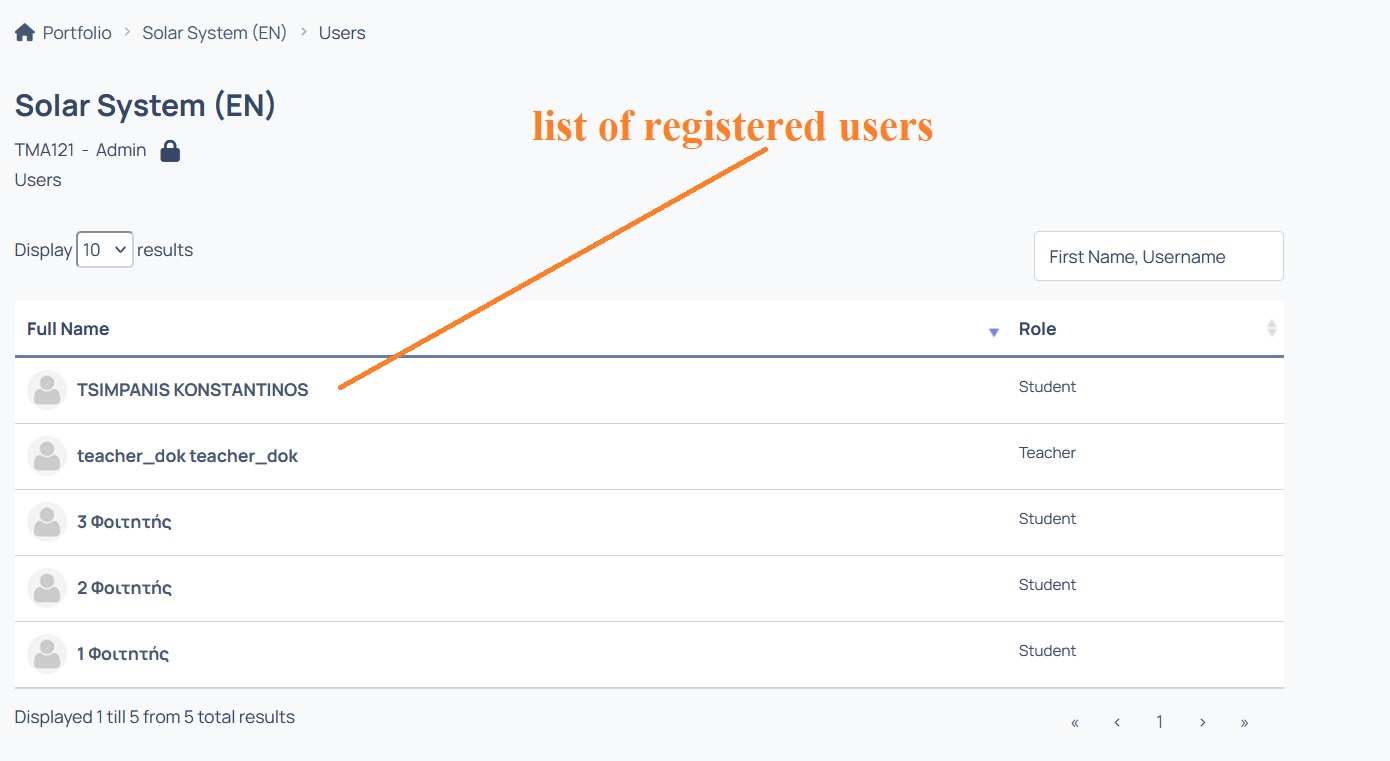
Task: Click the avatar icon of teacher_dok
Action: 47,456
